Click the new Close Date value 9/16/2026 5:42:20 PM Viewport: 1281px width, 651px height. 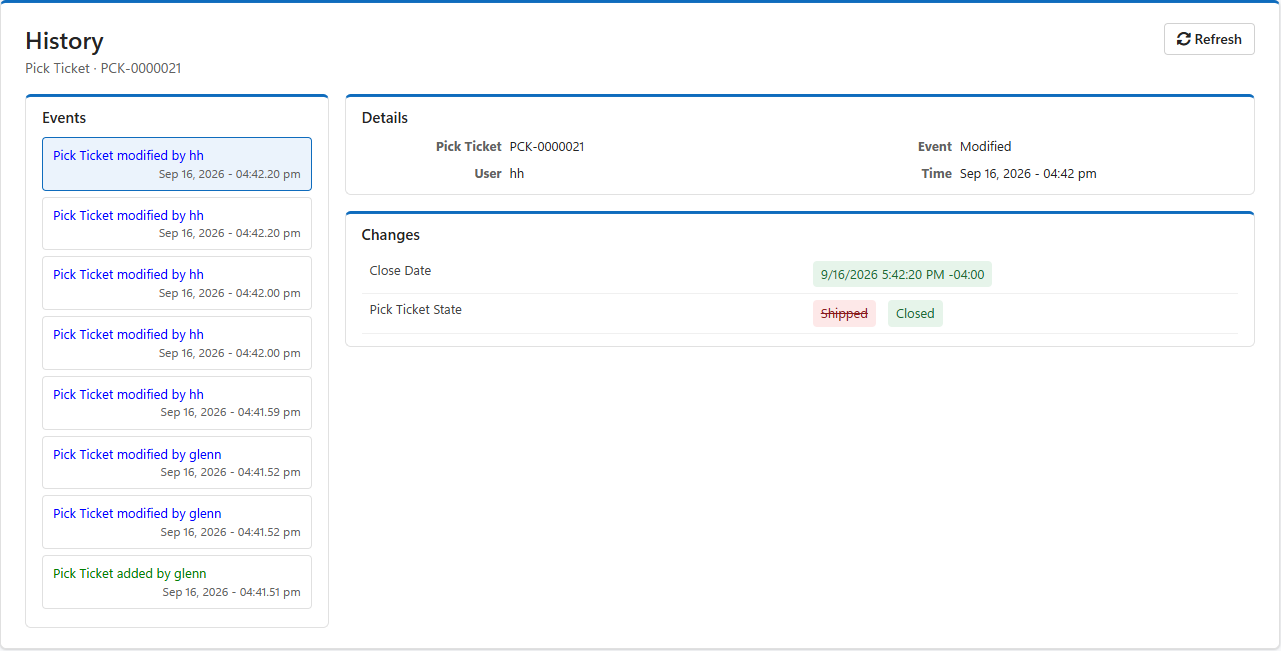902,274
